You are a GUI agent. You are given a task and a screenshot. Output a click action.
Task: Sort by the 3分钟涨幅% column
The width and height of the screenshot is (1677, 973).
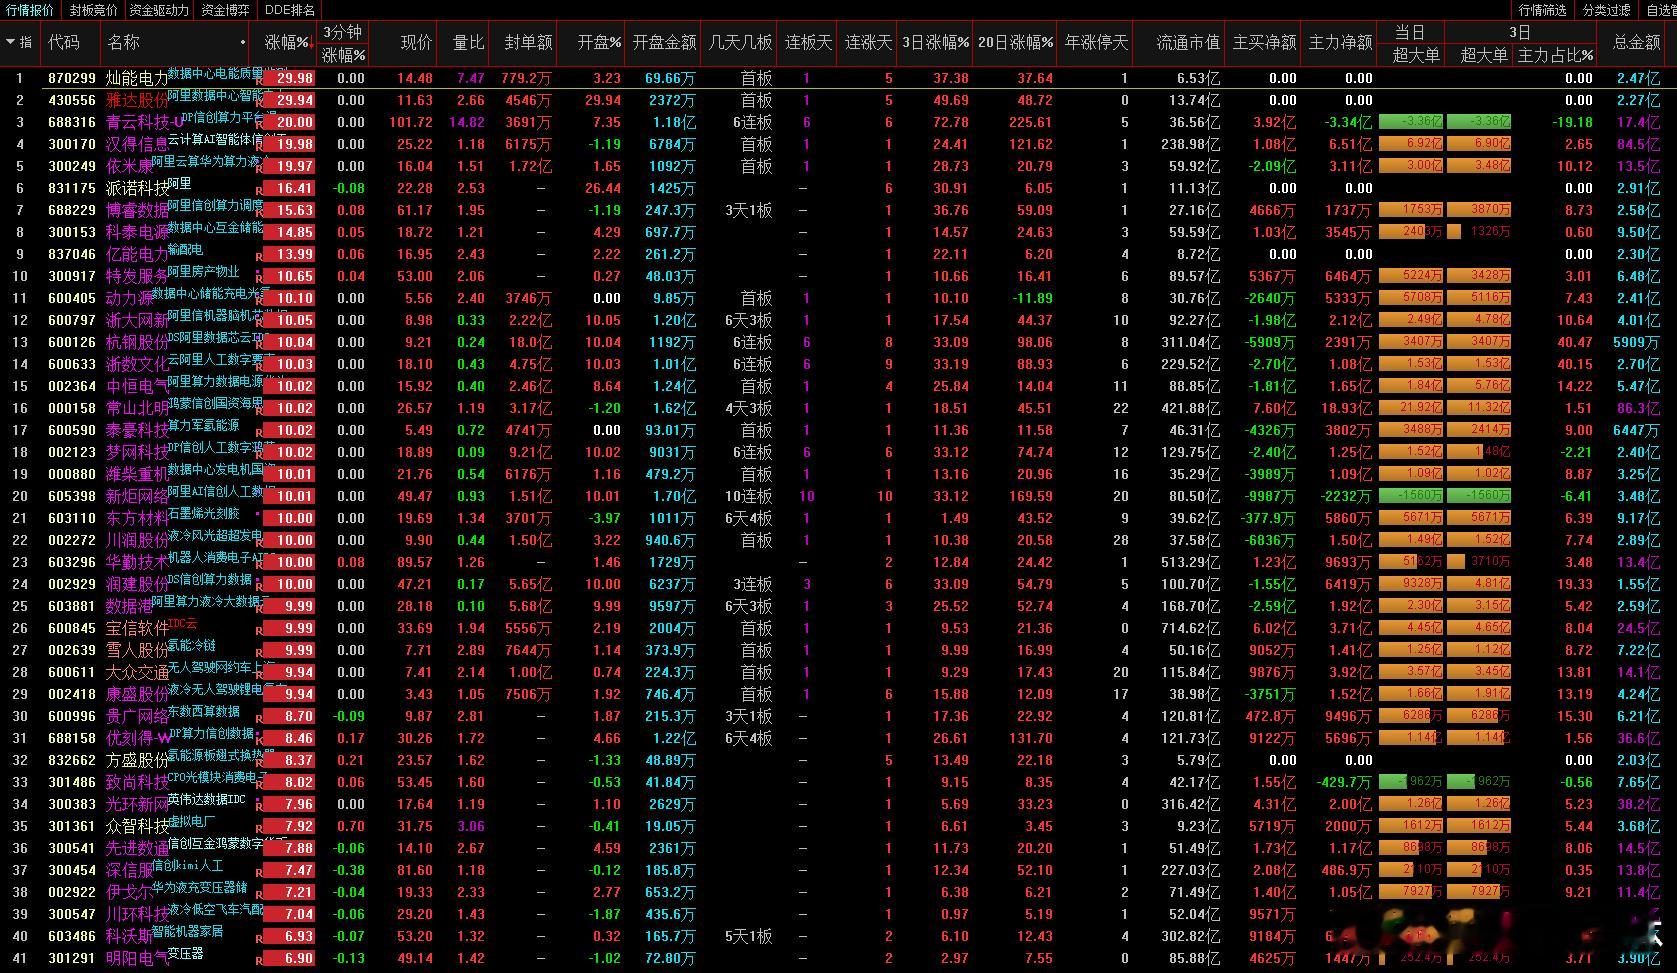pos(343,43)
